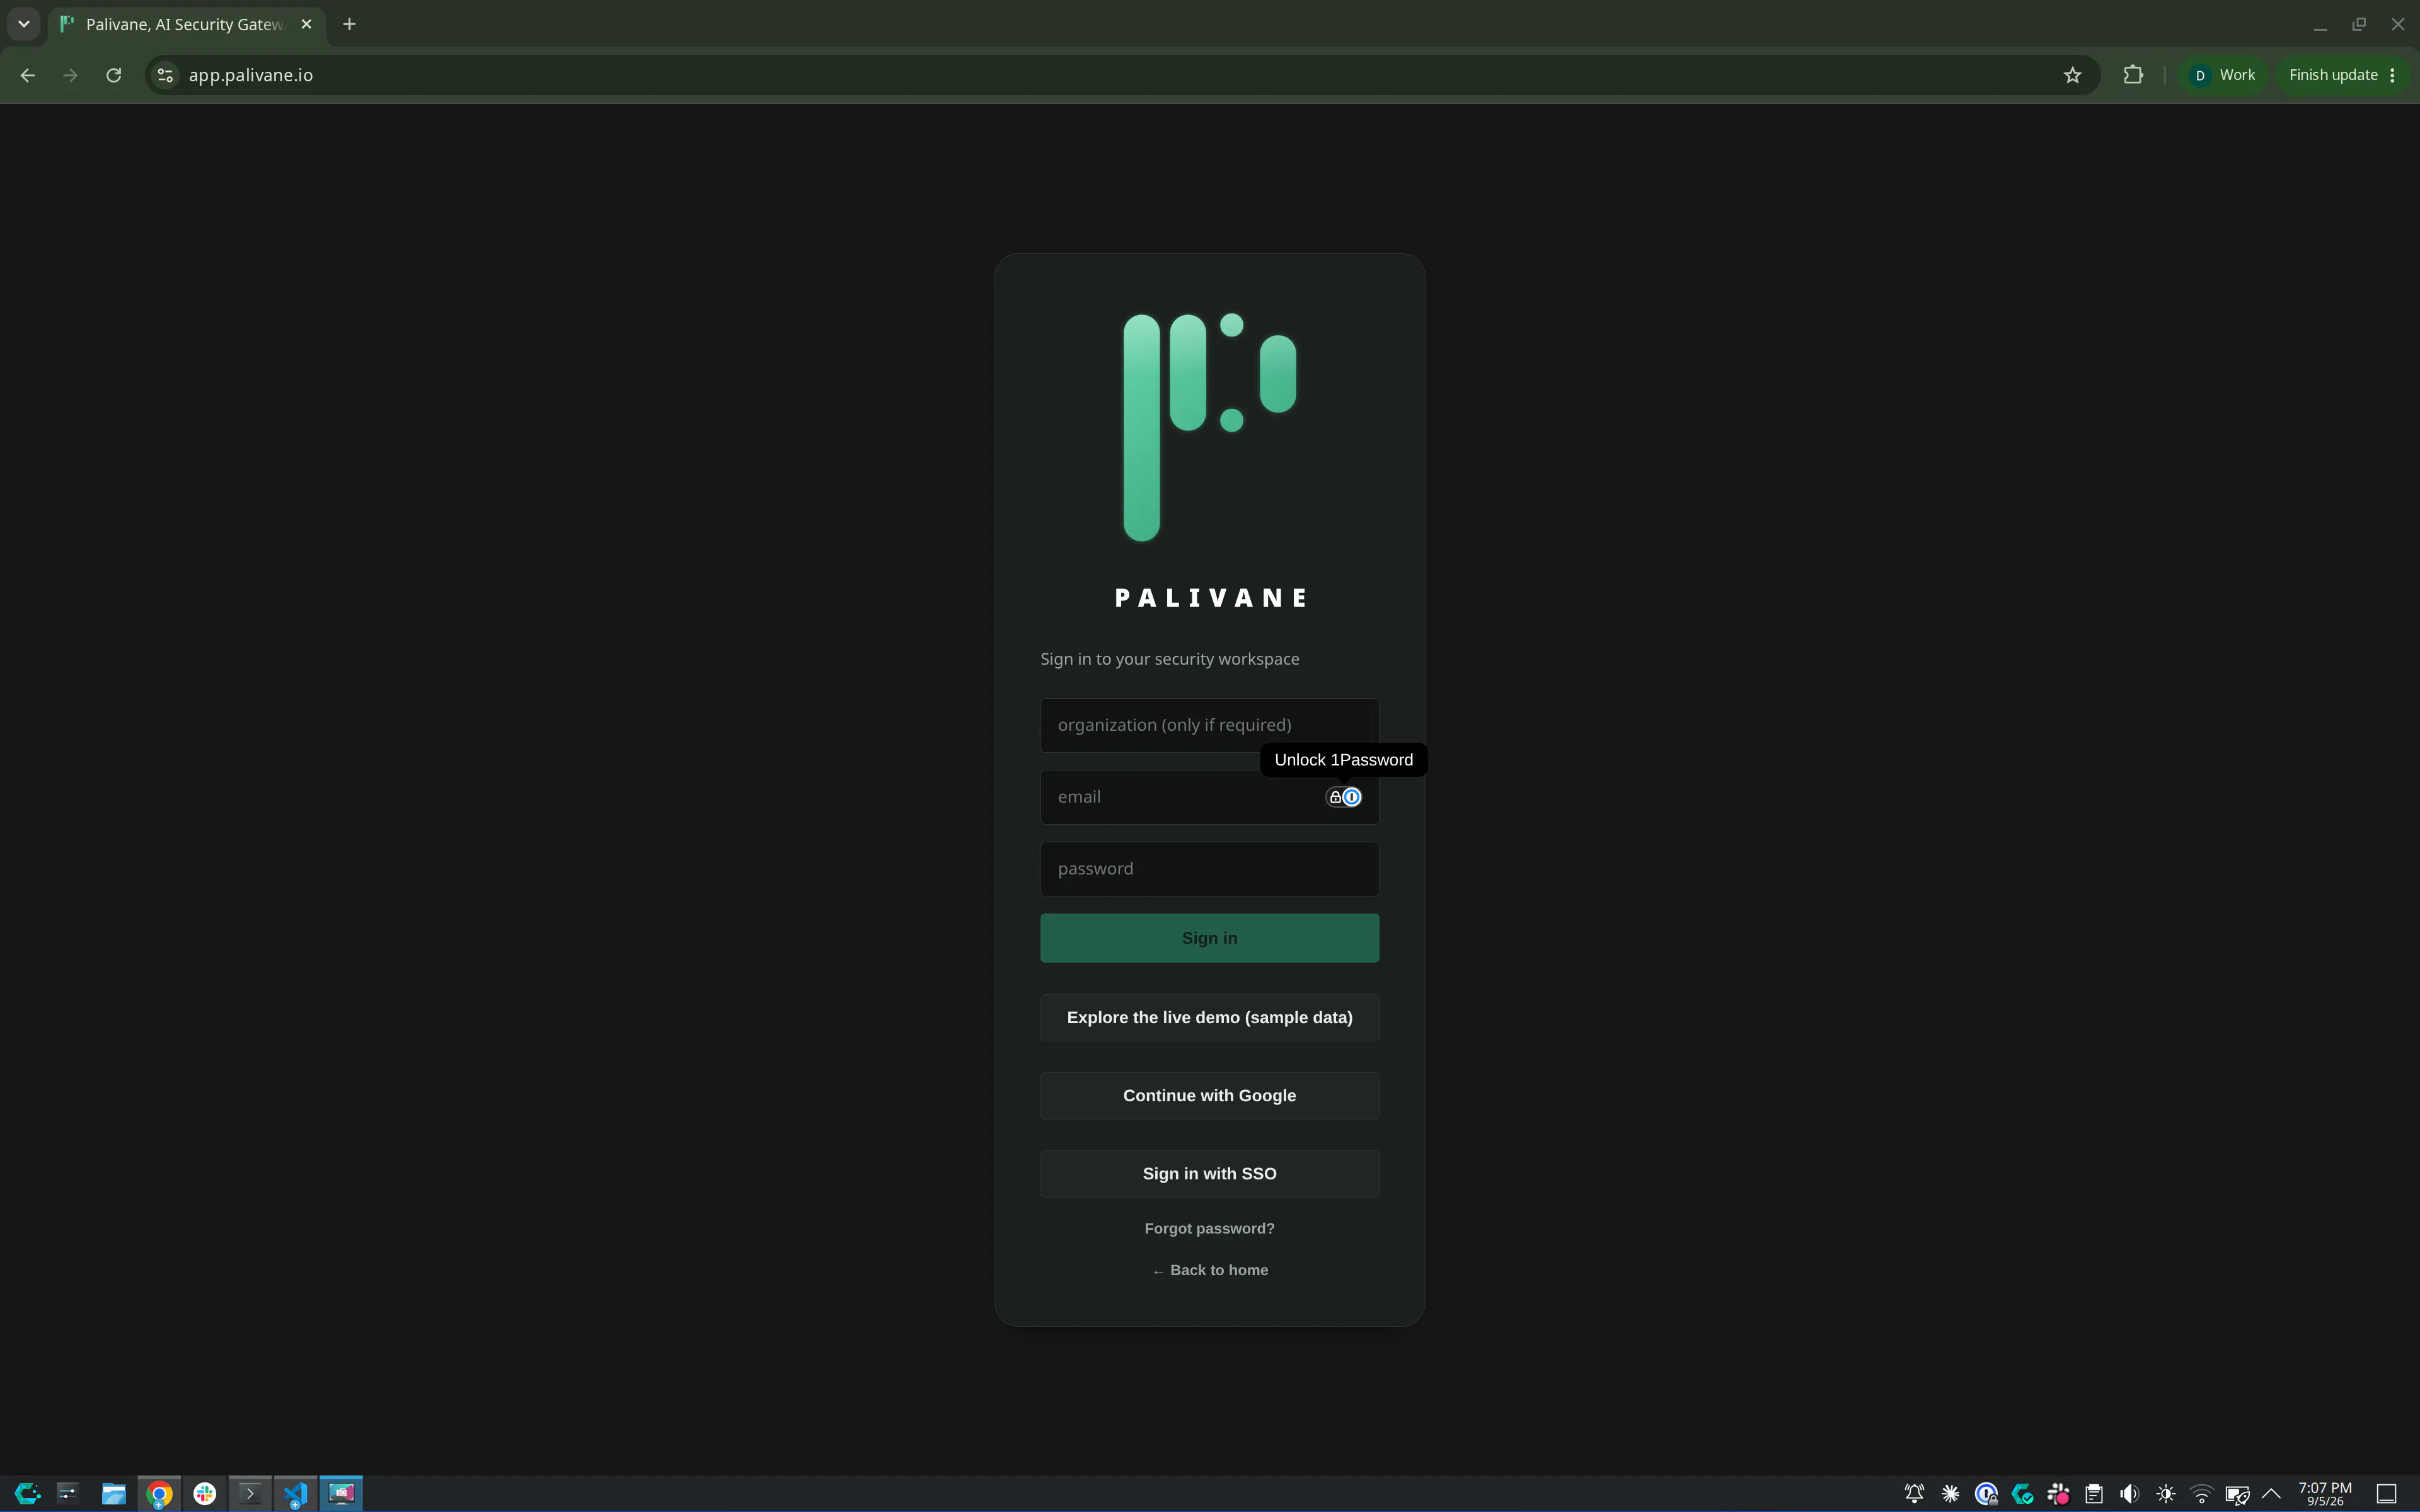2420x1512 pixels.
Task: Unlock 1Password from the email field icon
Action: (x=1343, y=797)
